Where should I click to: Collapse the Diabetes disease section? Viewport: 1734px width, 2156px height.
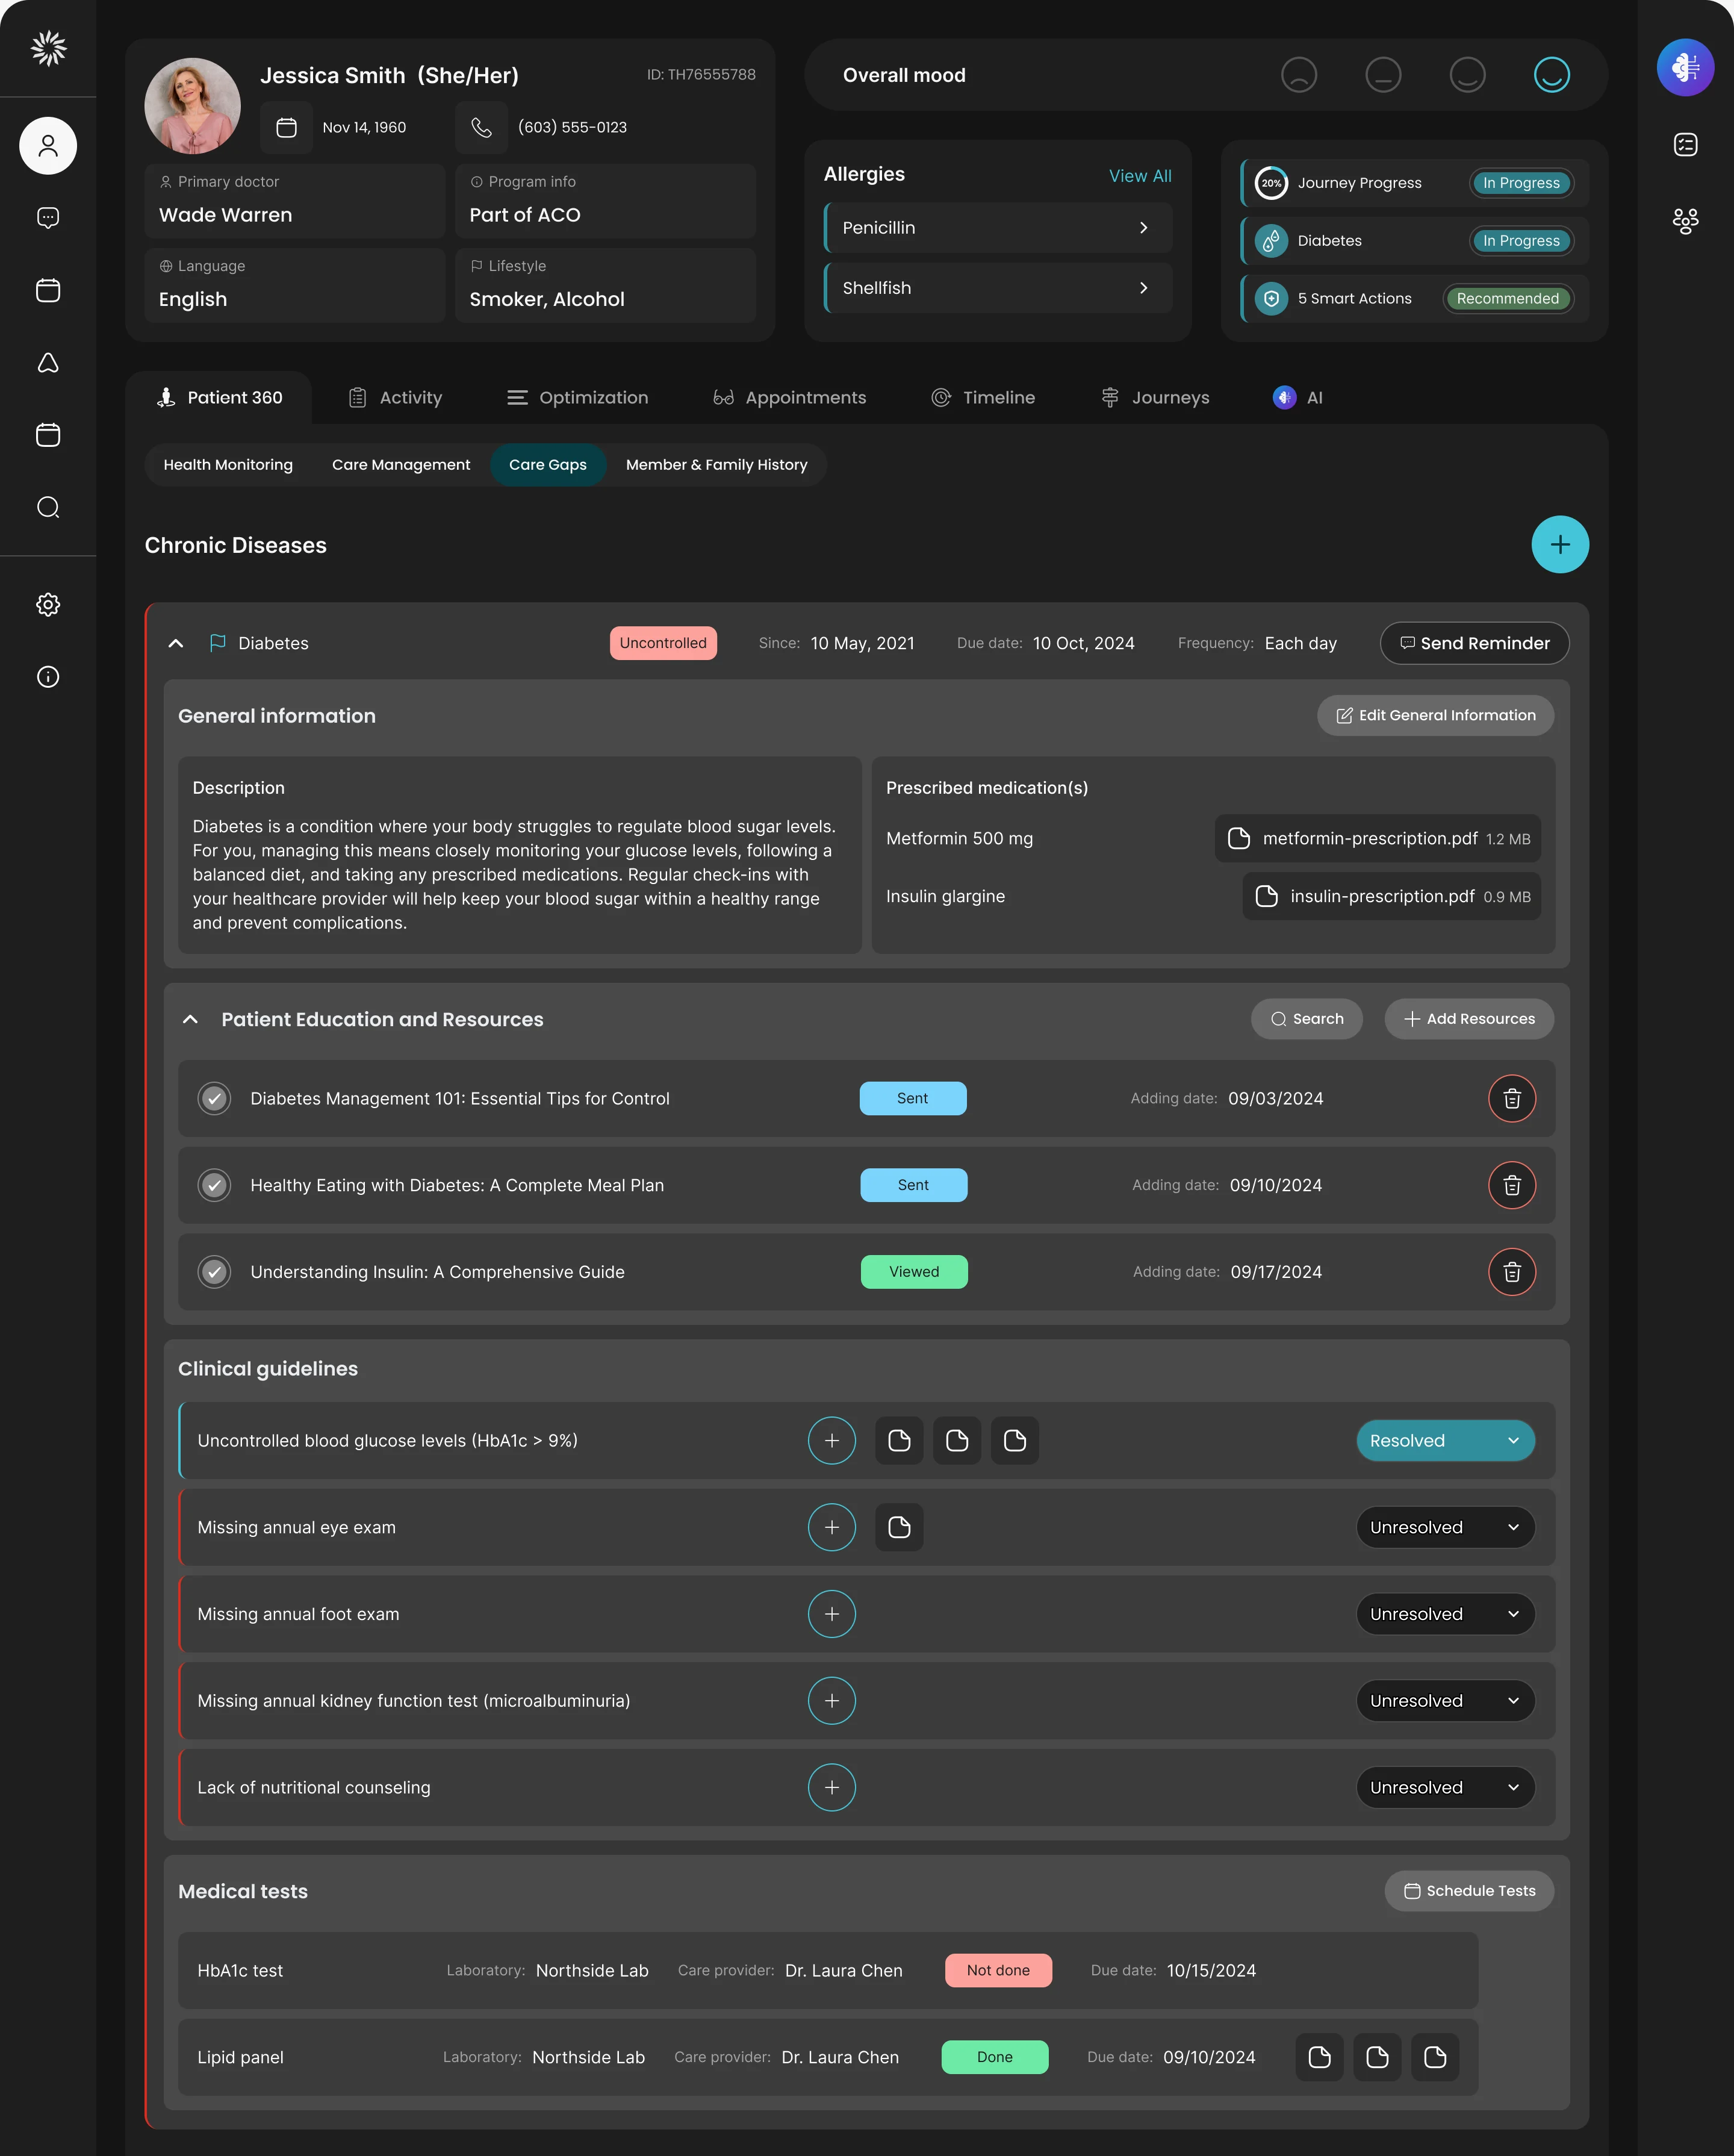[176, 643]
